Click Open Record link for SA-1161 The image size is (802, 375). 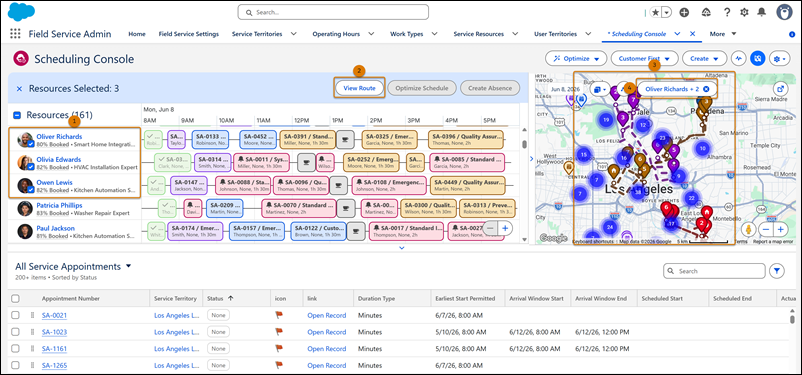pos(326,349)
